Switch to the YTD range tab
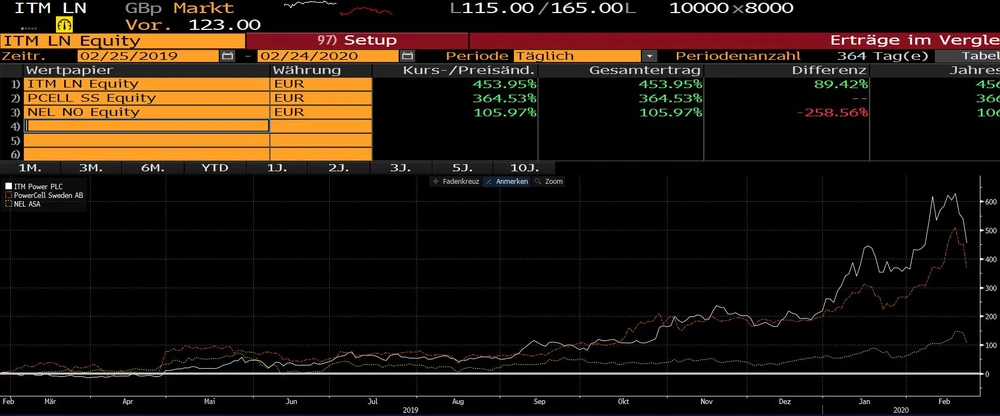 (x=215, y=167)
